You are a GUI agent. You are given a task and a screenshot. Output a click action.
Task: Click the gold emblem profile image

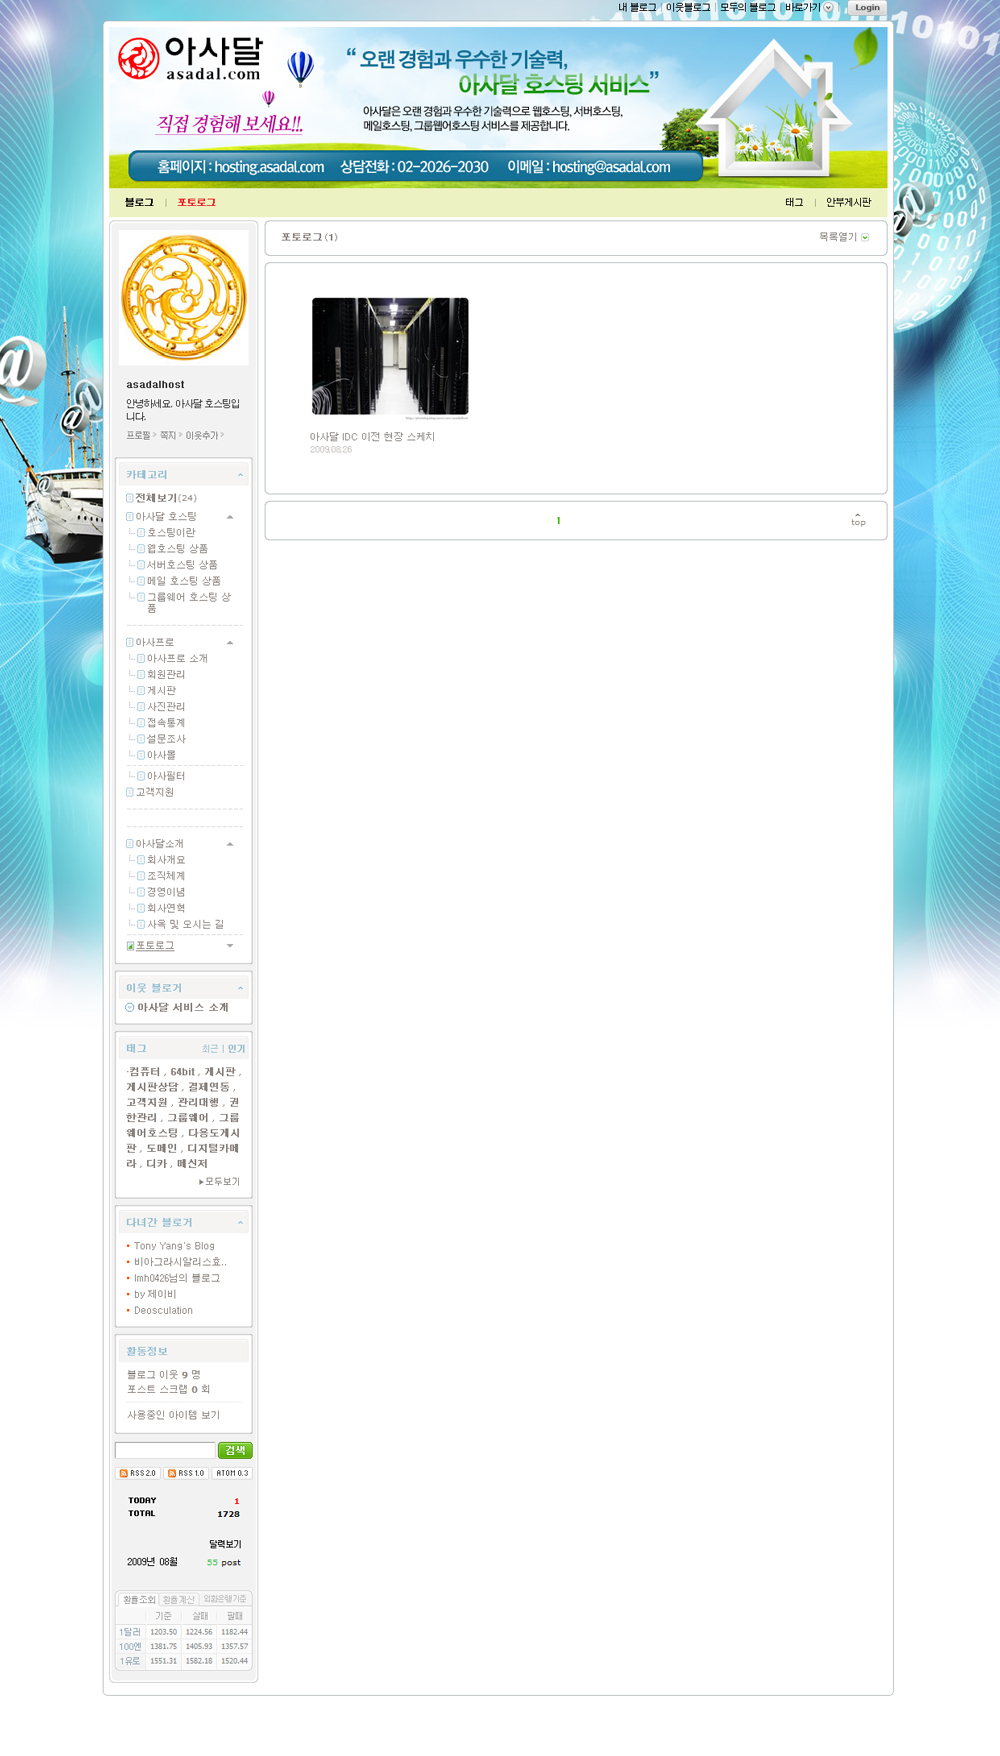184,298
